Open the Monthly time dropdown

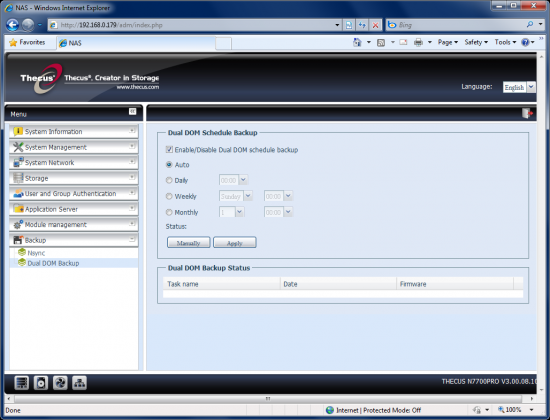288,212
